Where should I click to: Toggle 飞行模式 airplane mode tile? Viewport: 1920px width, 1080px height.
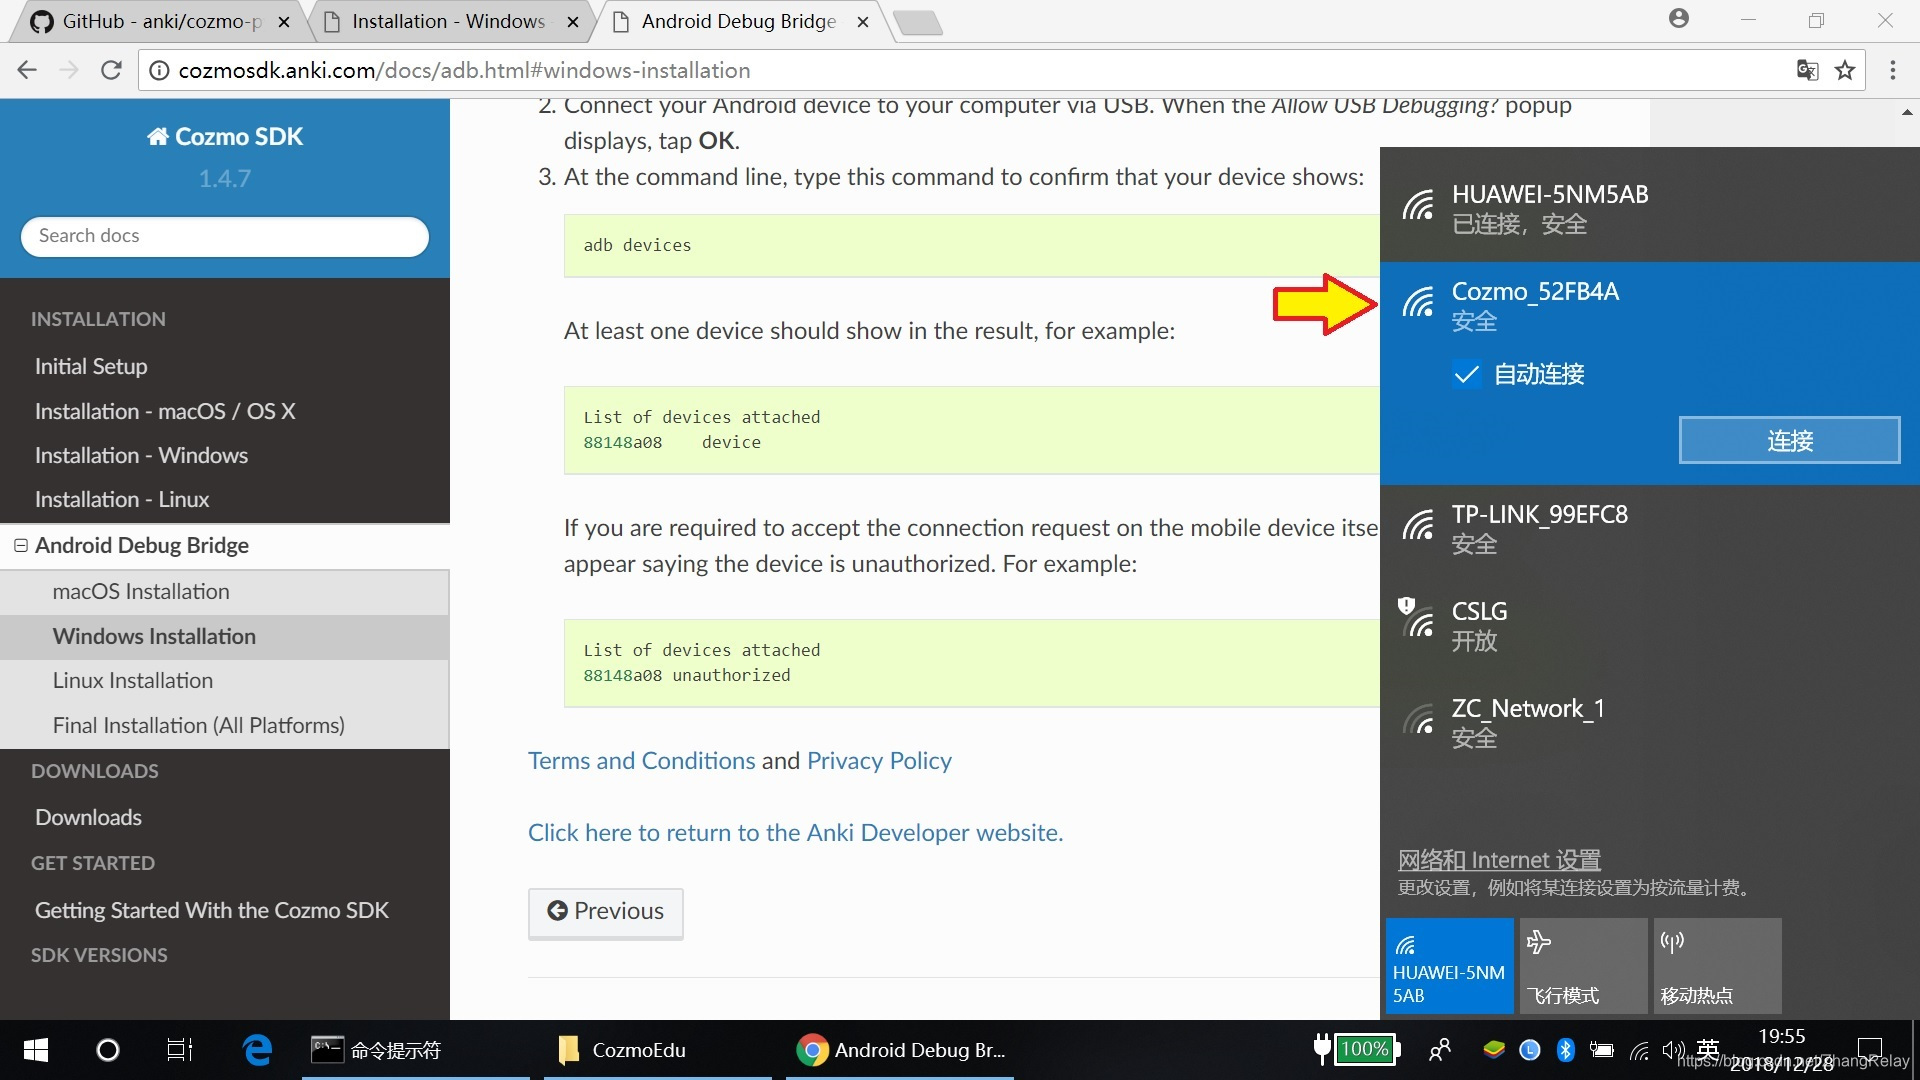[x=1583, y=966]
